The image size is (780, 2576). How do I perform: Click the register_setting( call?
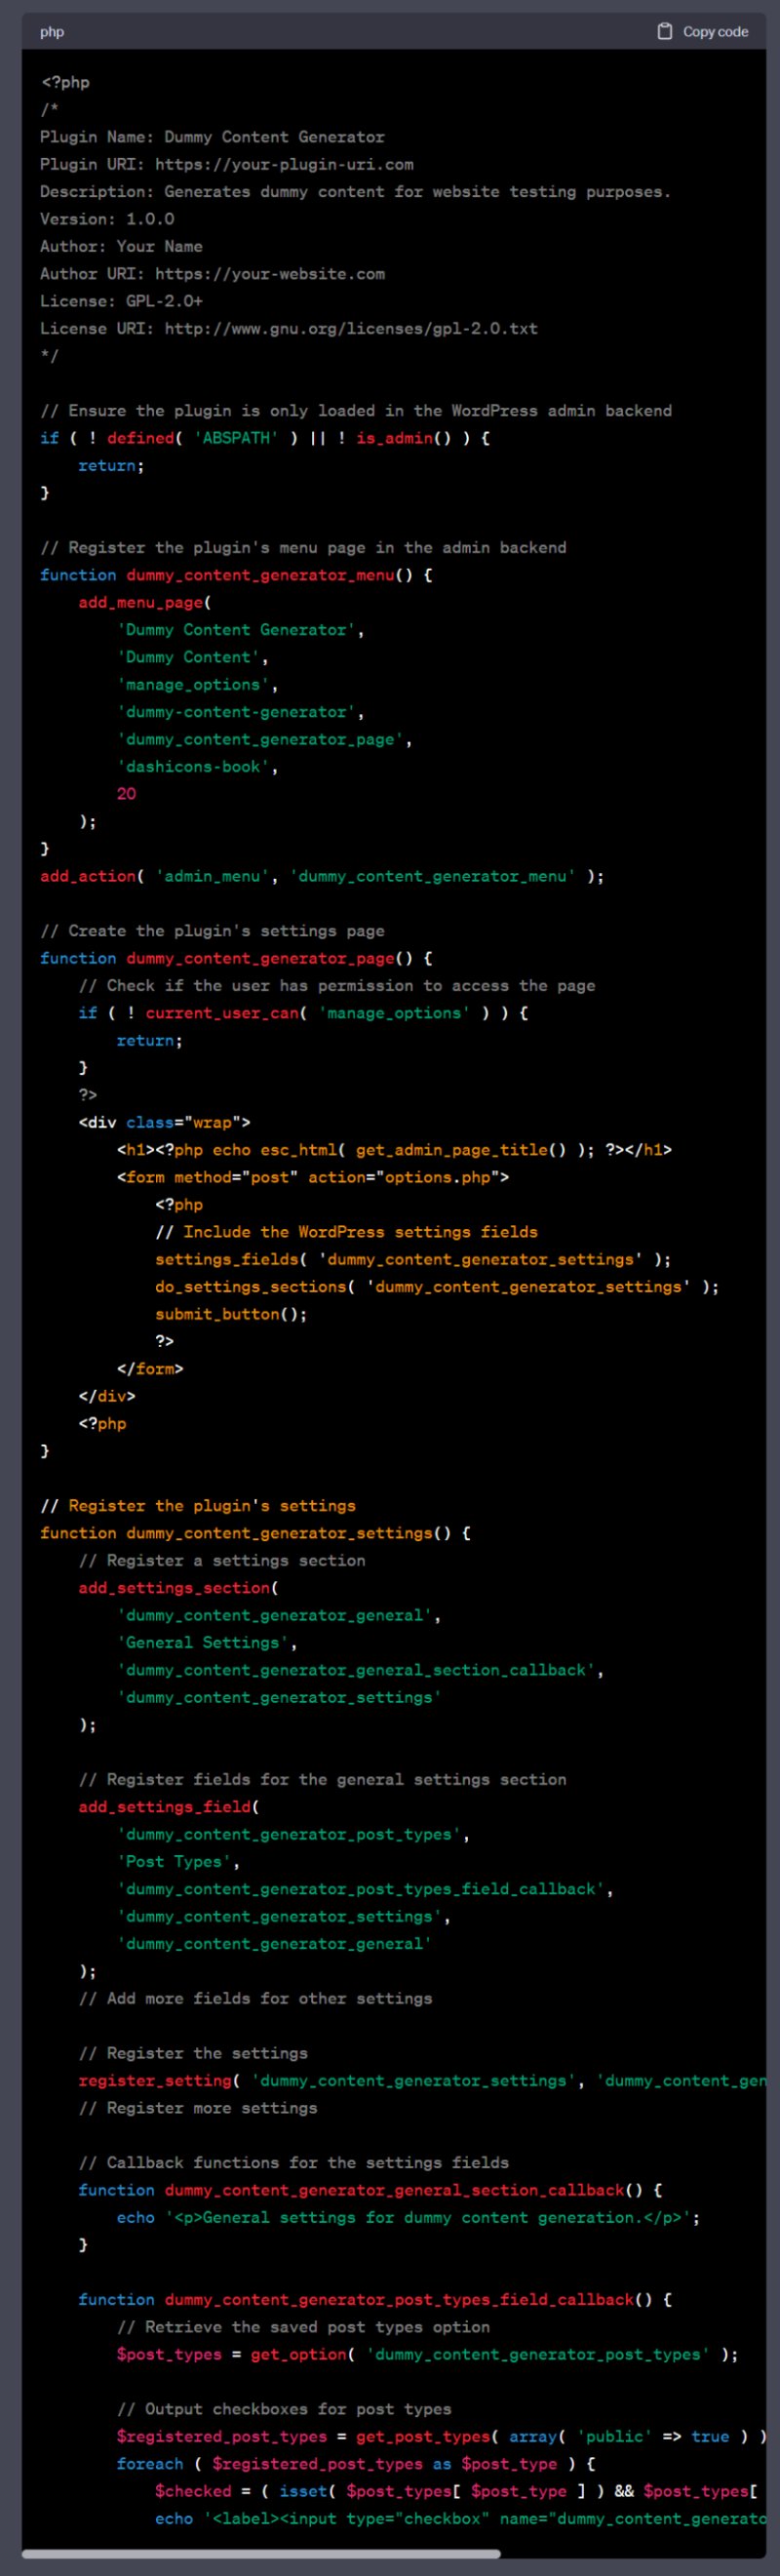coord(160,2081)
